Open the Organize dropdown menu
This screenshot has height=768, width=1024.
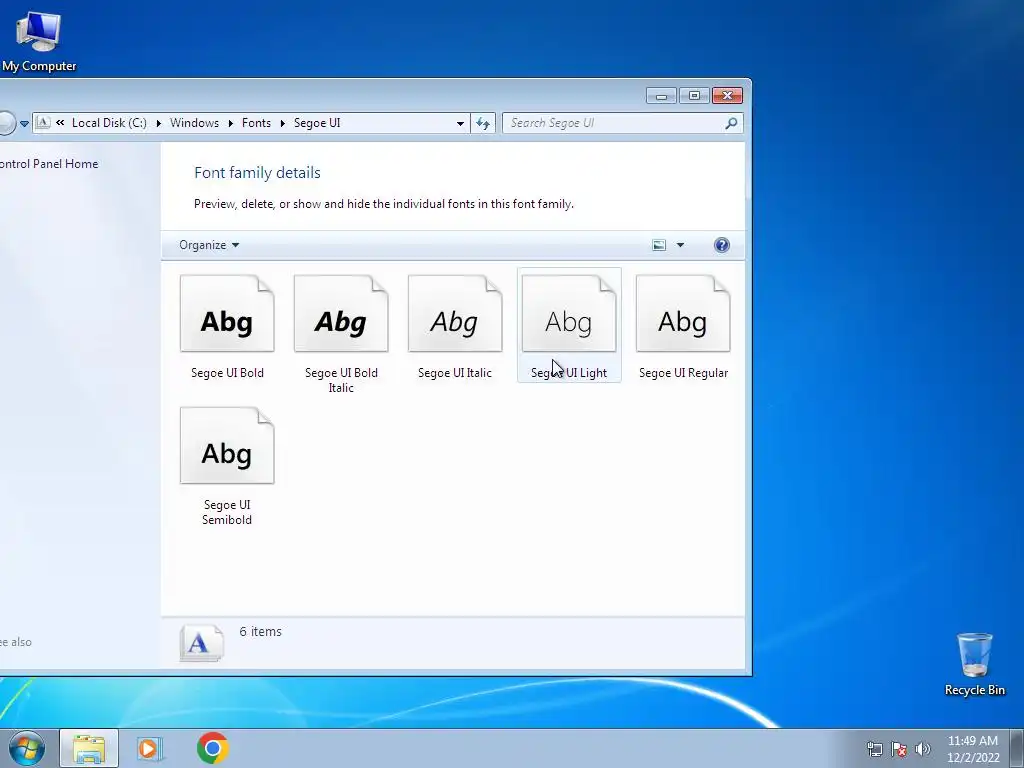click(209, 245)
